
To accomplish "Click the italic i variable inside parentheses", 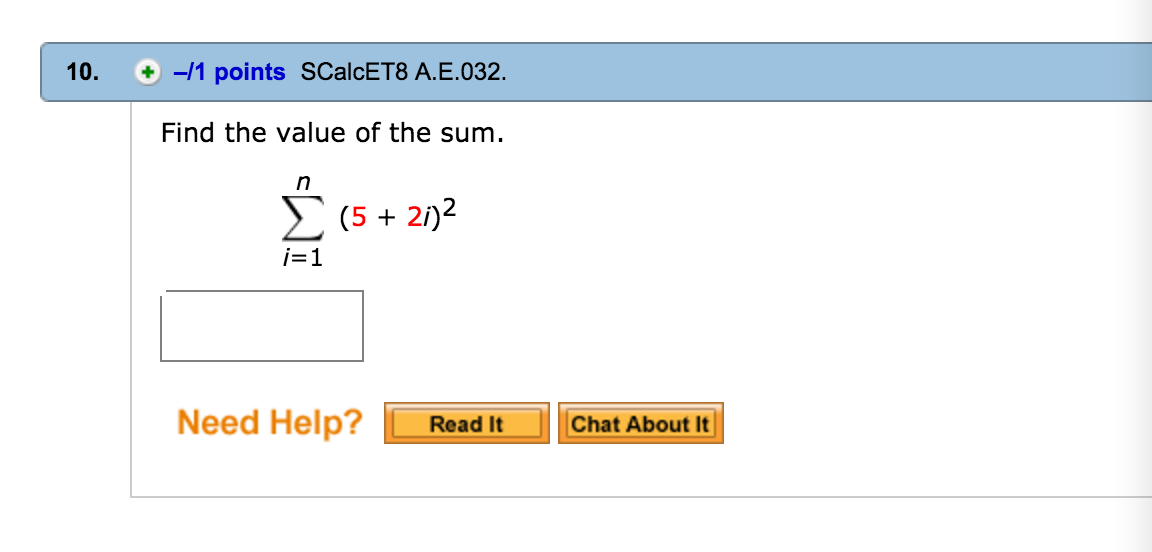I will 425,218.
